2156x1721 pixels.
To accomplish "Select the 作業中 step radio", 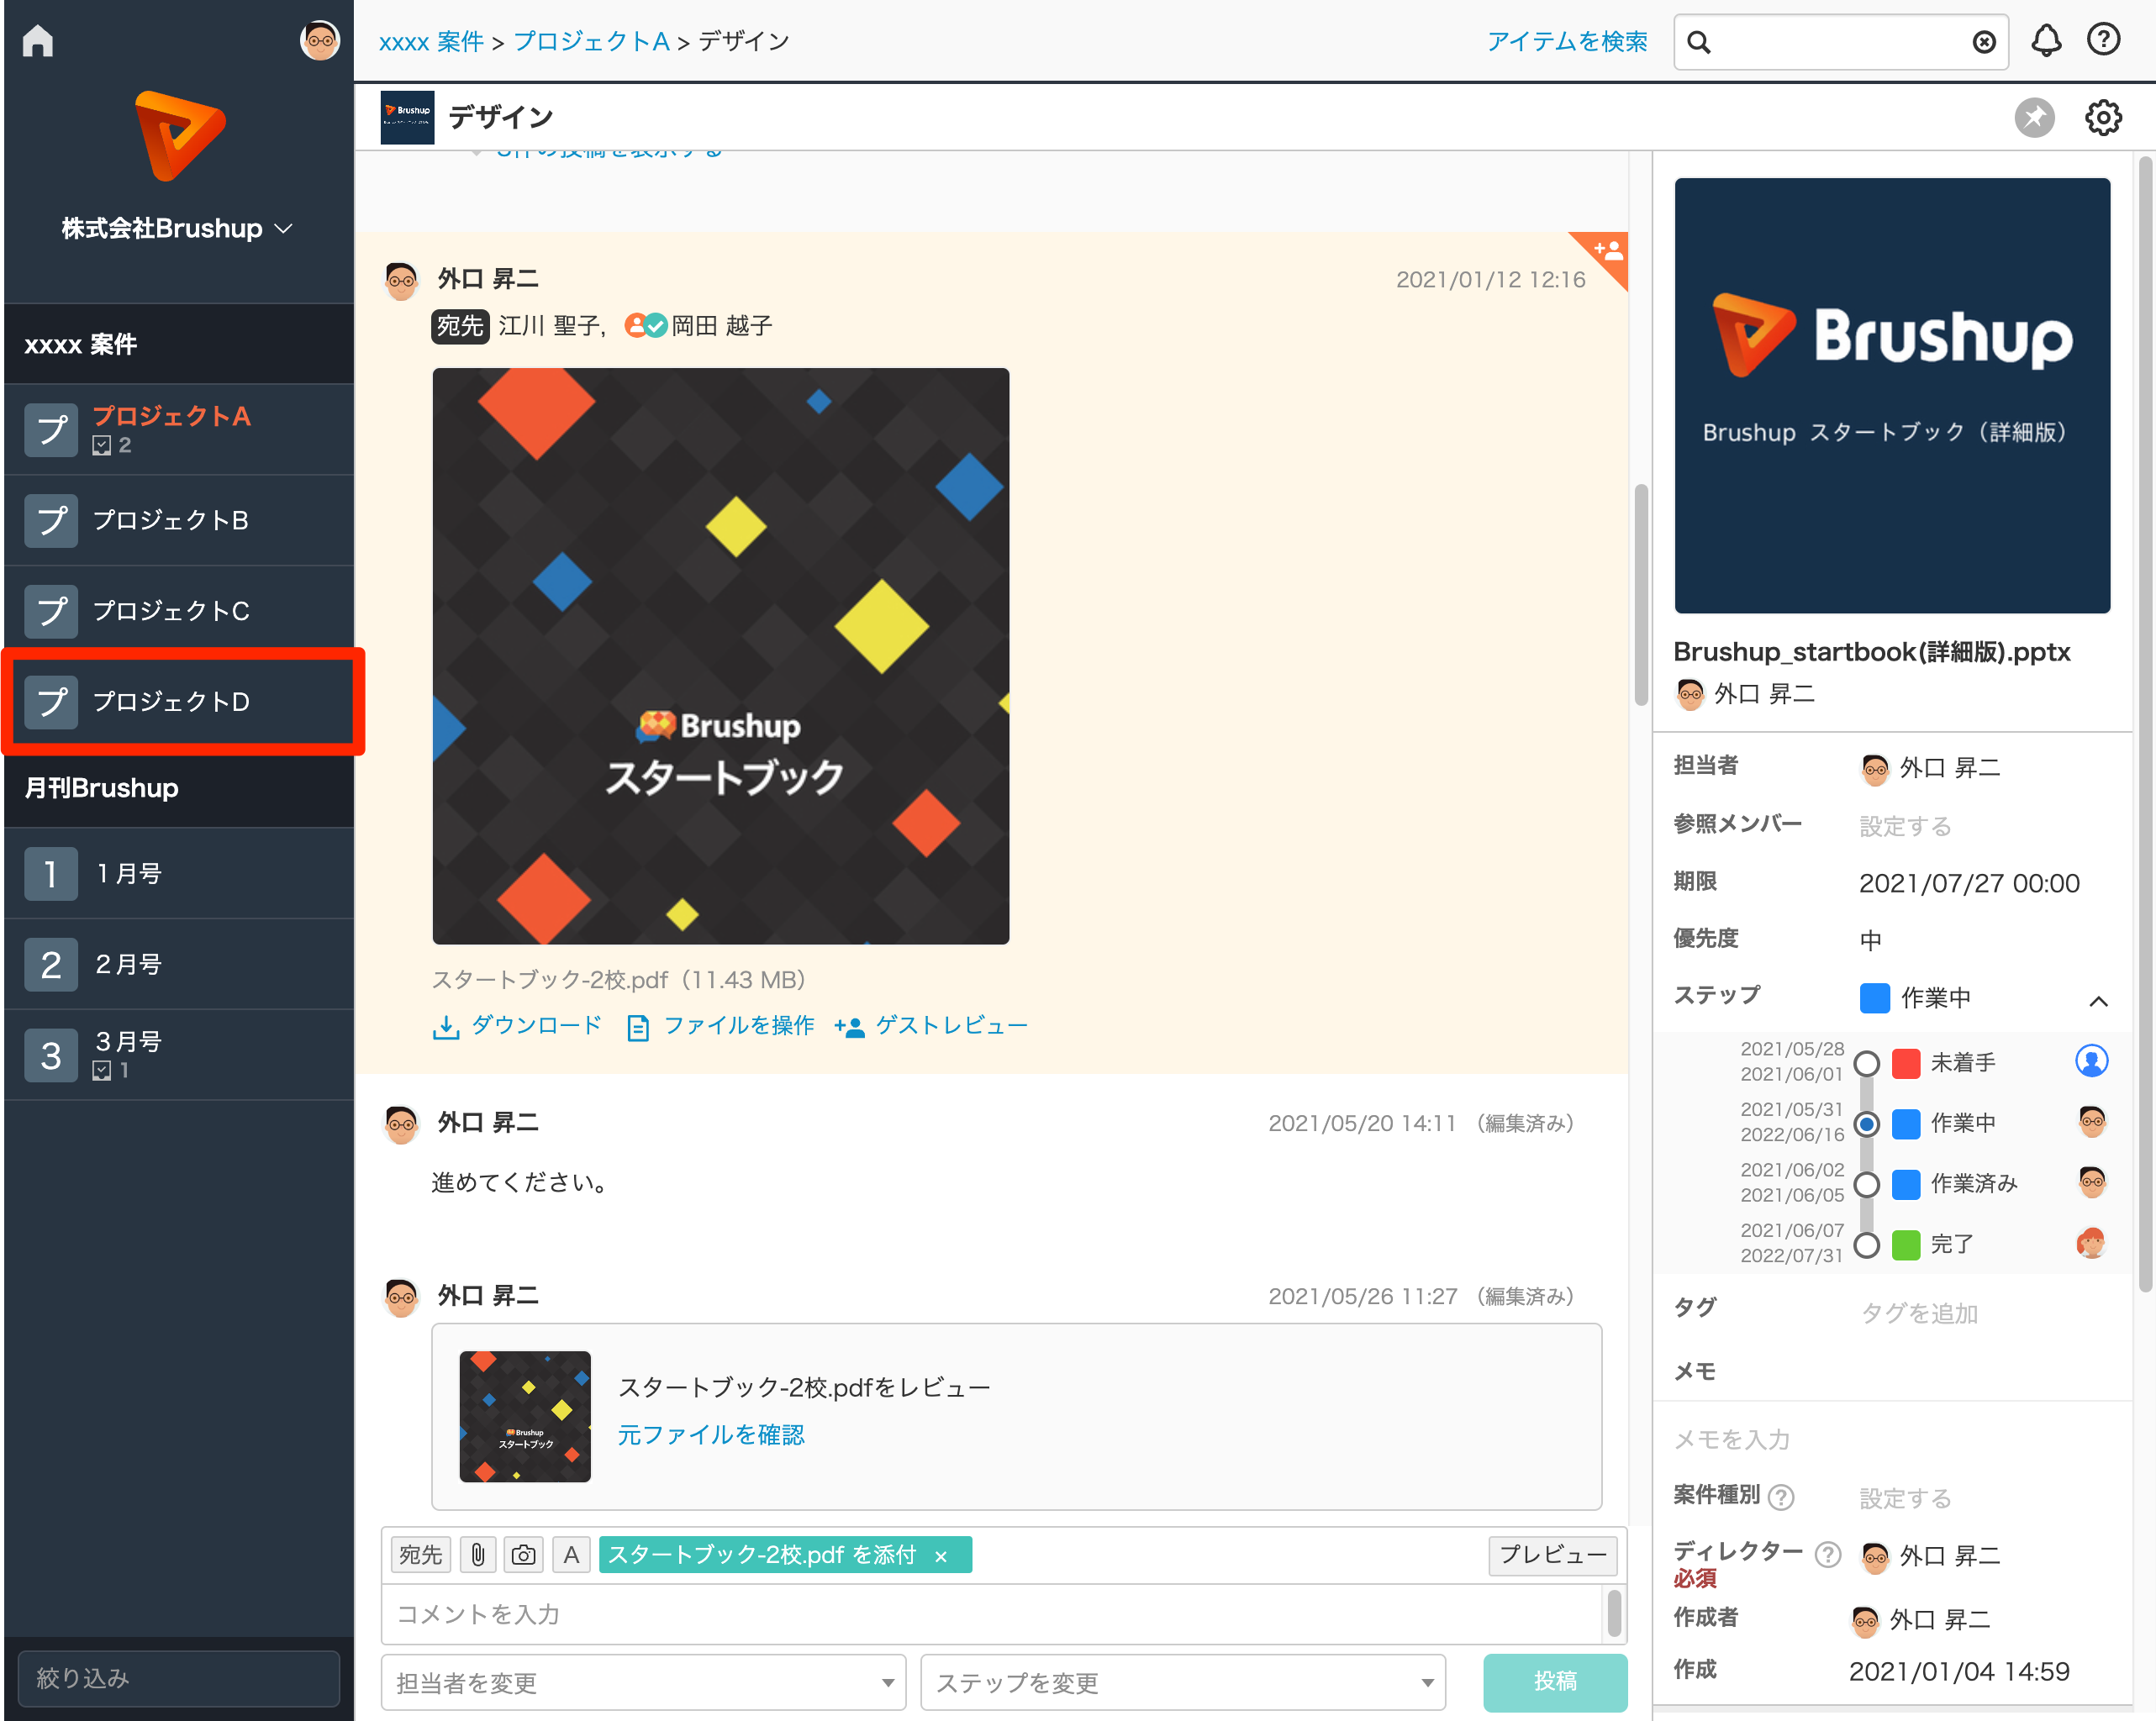I will (1866, 1124).
